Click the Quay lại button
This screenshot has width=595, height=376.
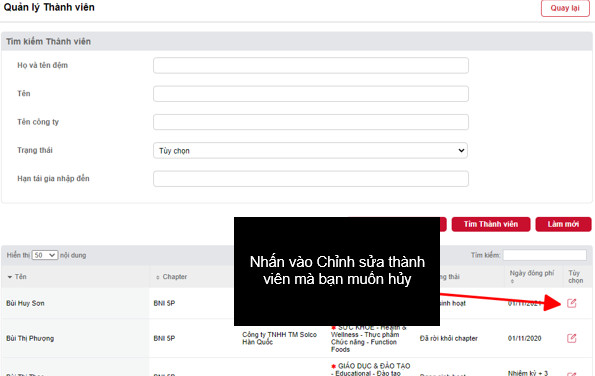565,8
